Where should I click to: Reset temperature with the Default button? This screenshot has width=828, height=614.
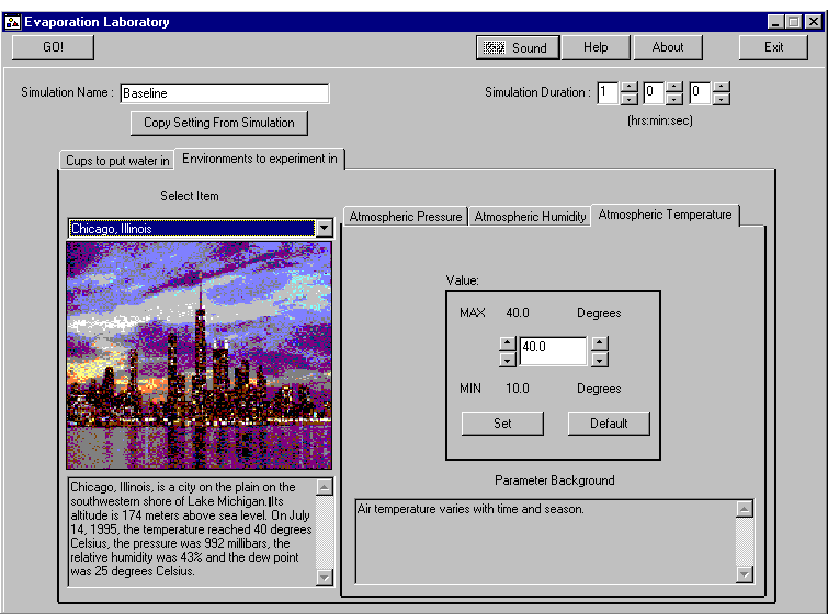pos(608,423)
